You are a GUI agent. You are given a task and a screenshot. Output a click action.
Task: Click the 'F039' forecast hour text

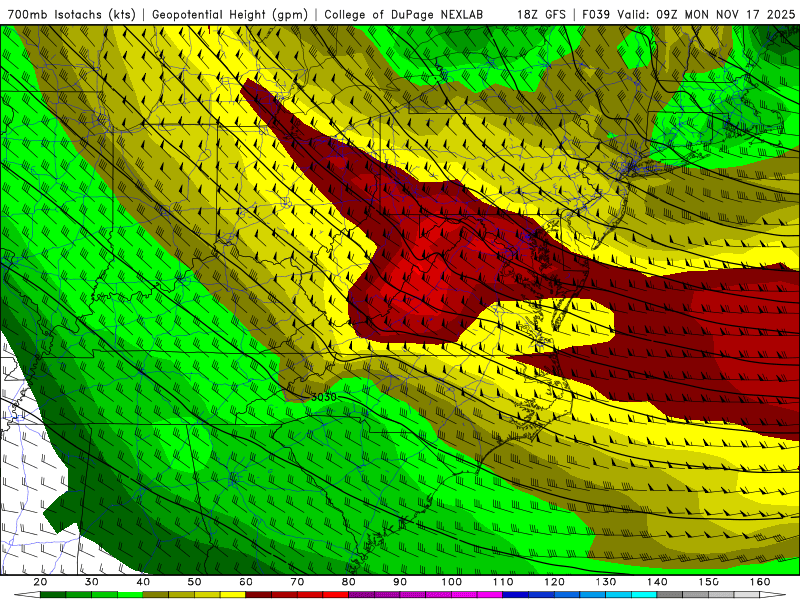pos(596,14)
